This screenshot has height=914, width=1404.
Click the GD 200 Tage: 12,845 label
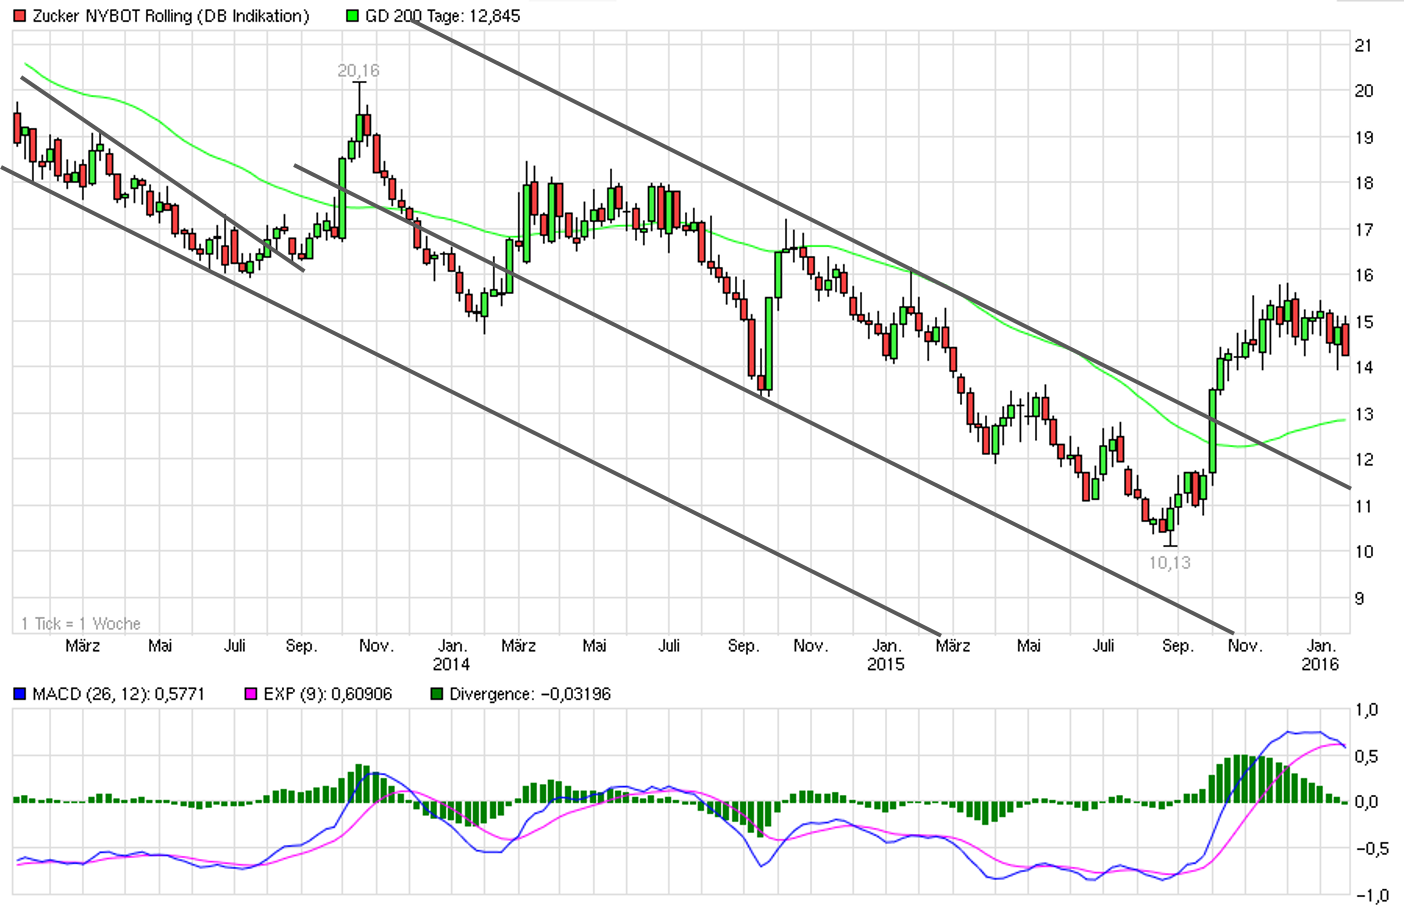[x=442, y=16]
